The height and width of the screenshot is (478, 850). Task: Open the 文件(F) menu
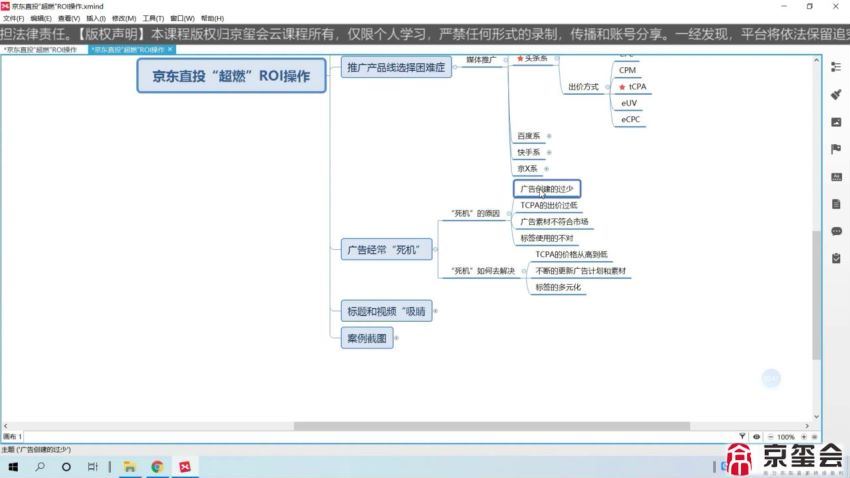click(x=13, y=18)
